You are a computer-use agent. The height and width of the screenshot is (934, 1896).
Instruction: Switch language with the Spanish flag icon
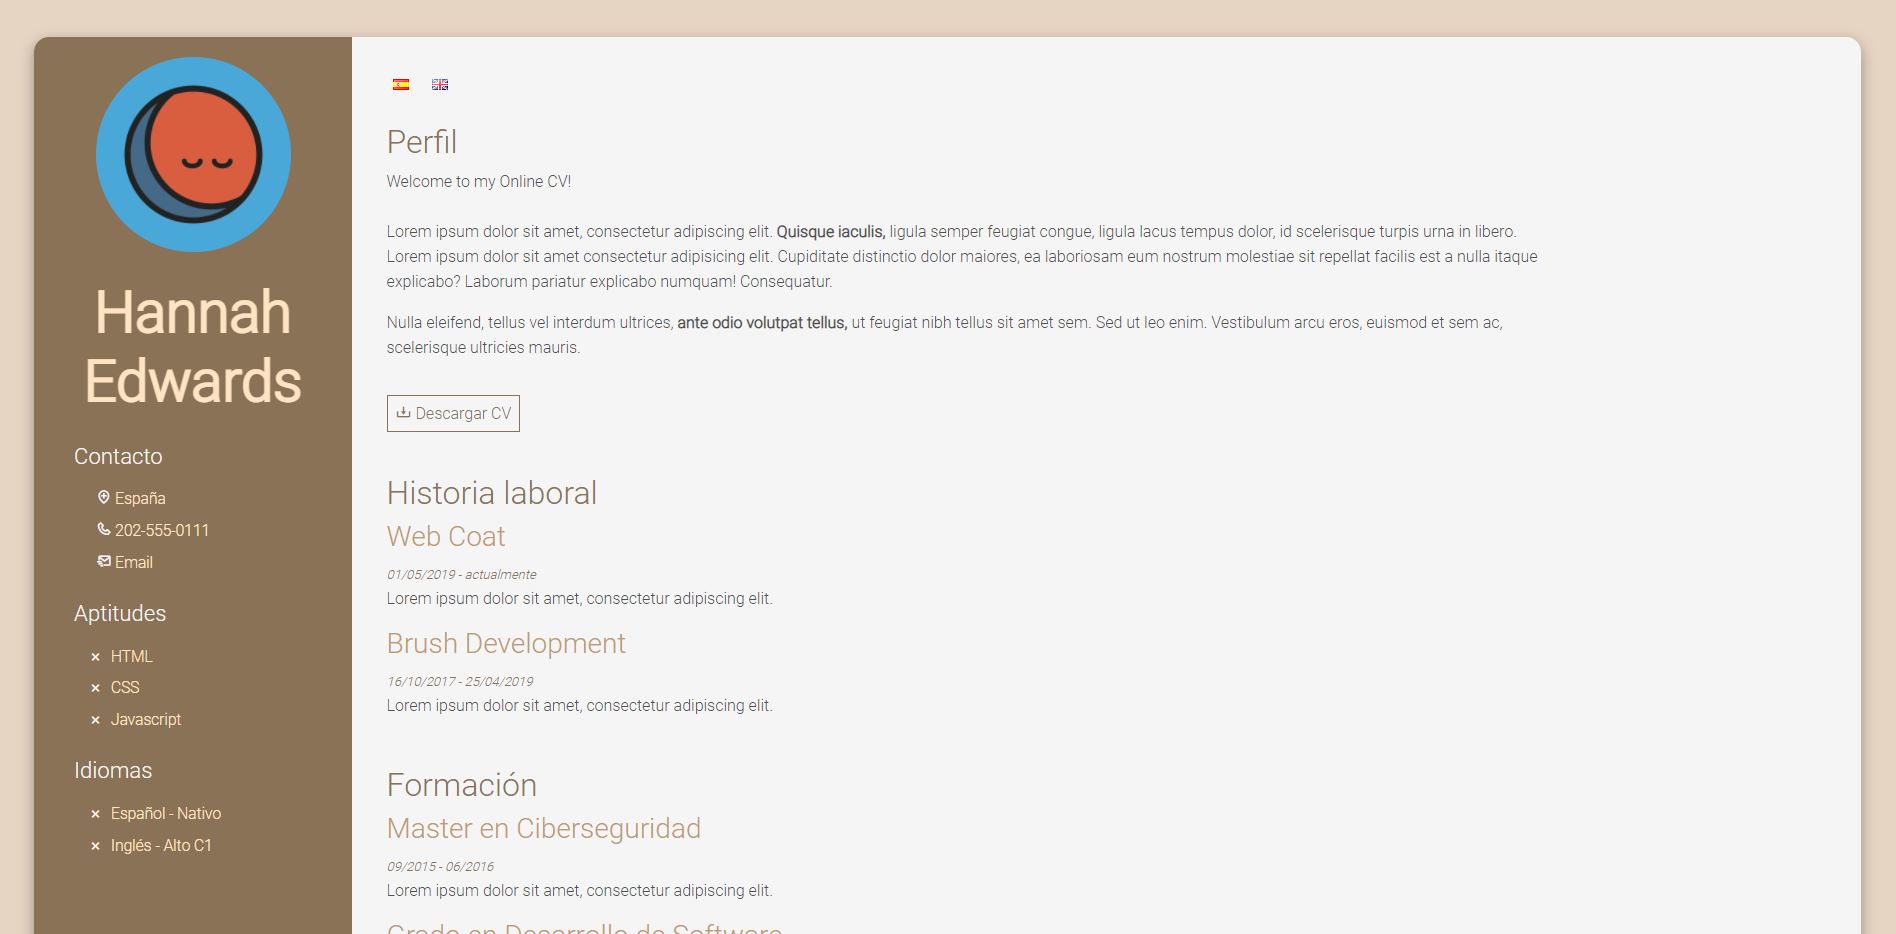(401, 85)
